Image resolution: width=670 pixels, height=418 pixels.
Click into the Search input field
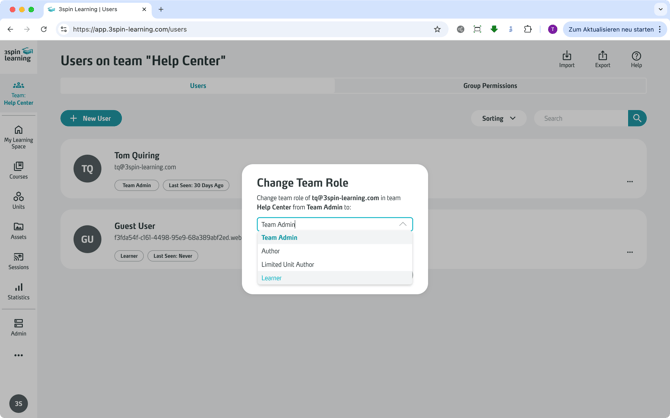[x=581, y=118]
